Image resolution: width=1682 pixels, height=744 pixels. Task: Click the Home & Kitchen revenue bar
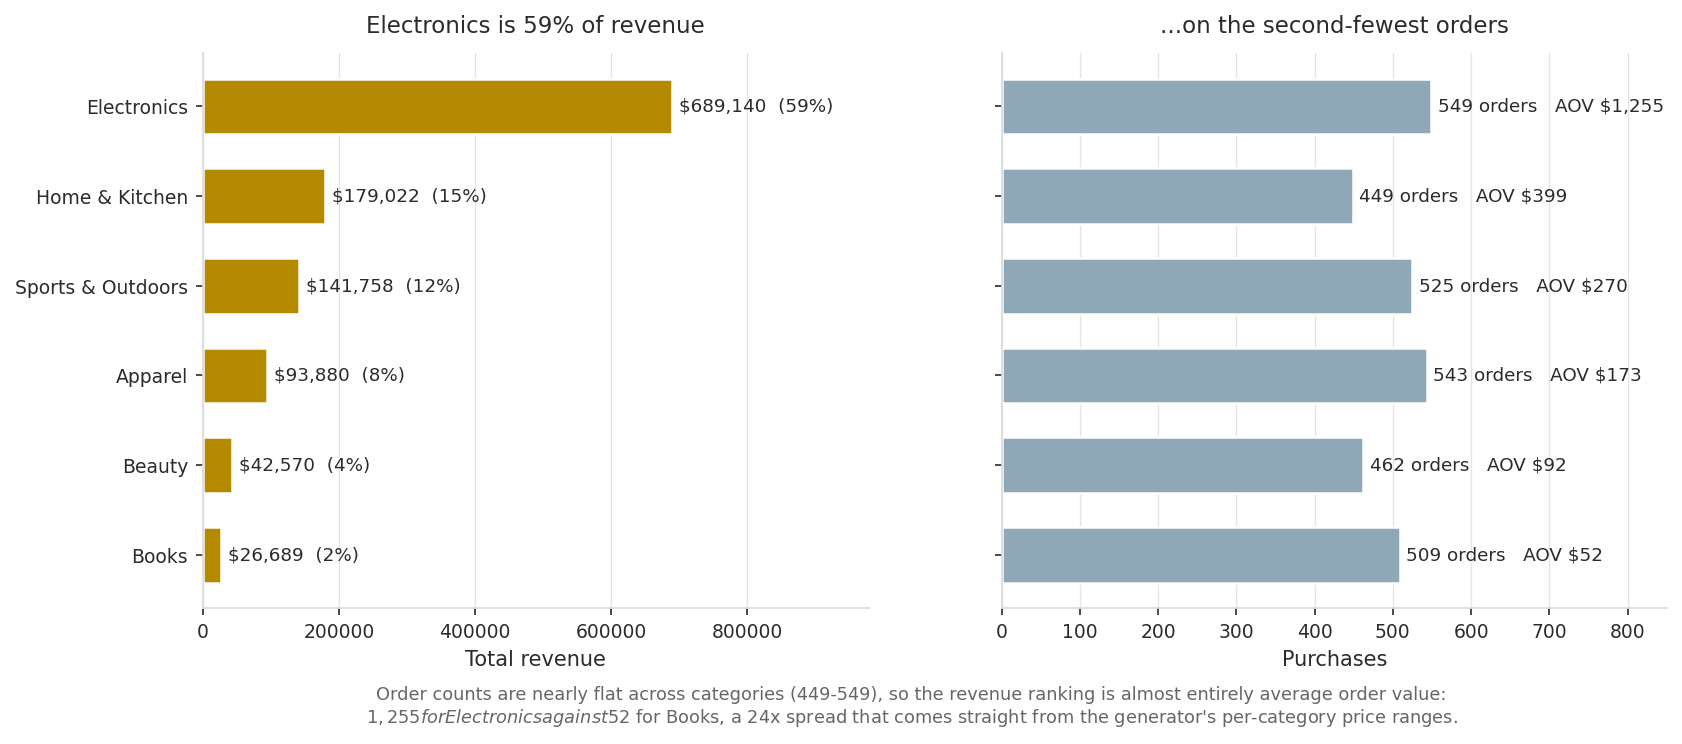[x=264, y=196]
